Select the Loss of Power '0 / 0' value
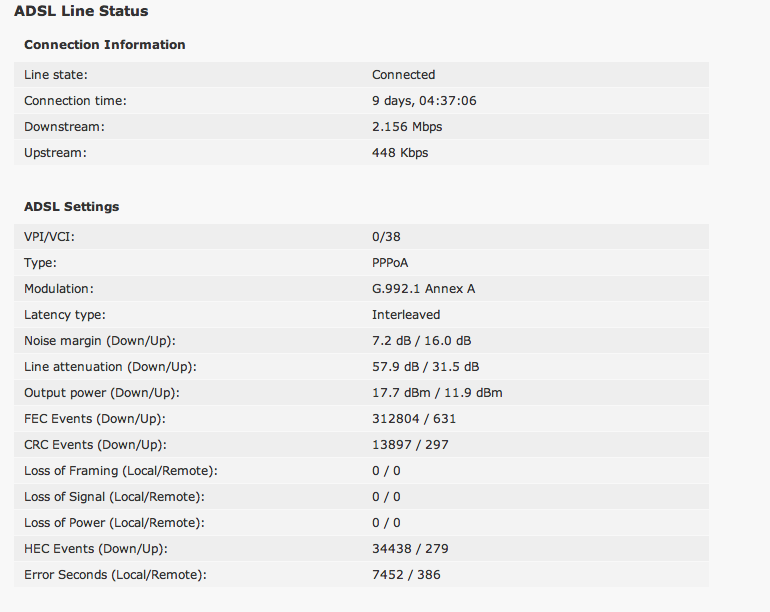This screenshot has width=770, height=612. click(x=386, y=523)
